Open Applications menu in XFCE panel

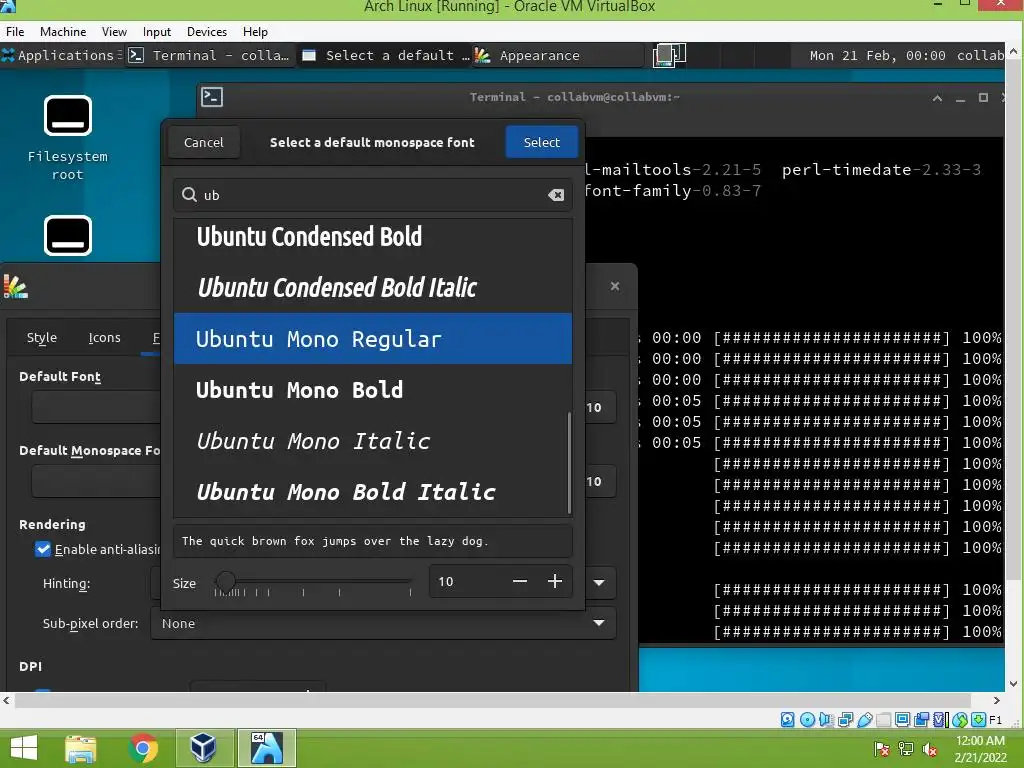(x=60, y=55)
